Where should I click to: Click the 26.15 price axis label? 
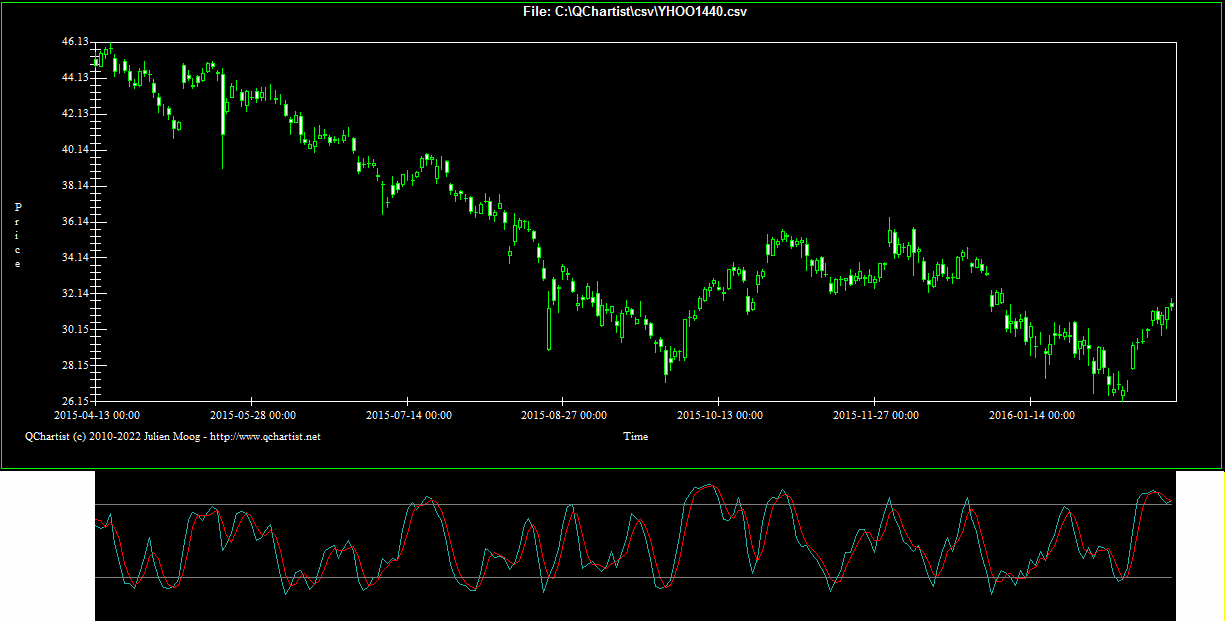point(75,401)
